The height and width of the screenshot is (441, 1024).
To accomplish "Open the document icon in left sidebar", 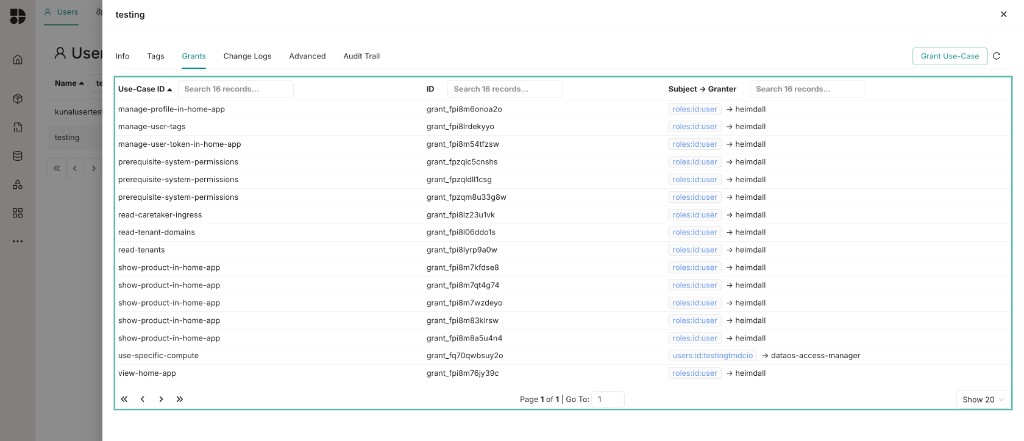I will pos(18,127).
